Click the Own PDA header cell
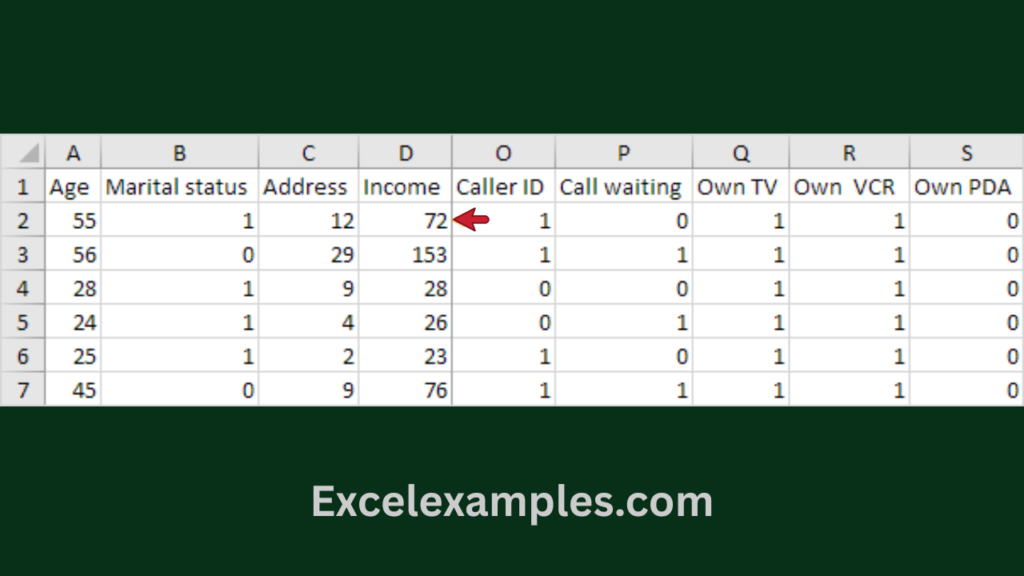 pyautogui.click(x=963, y=187)
